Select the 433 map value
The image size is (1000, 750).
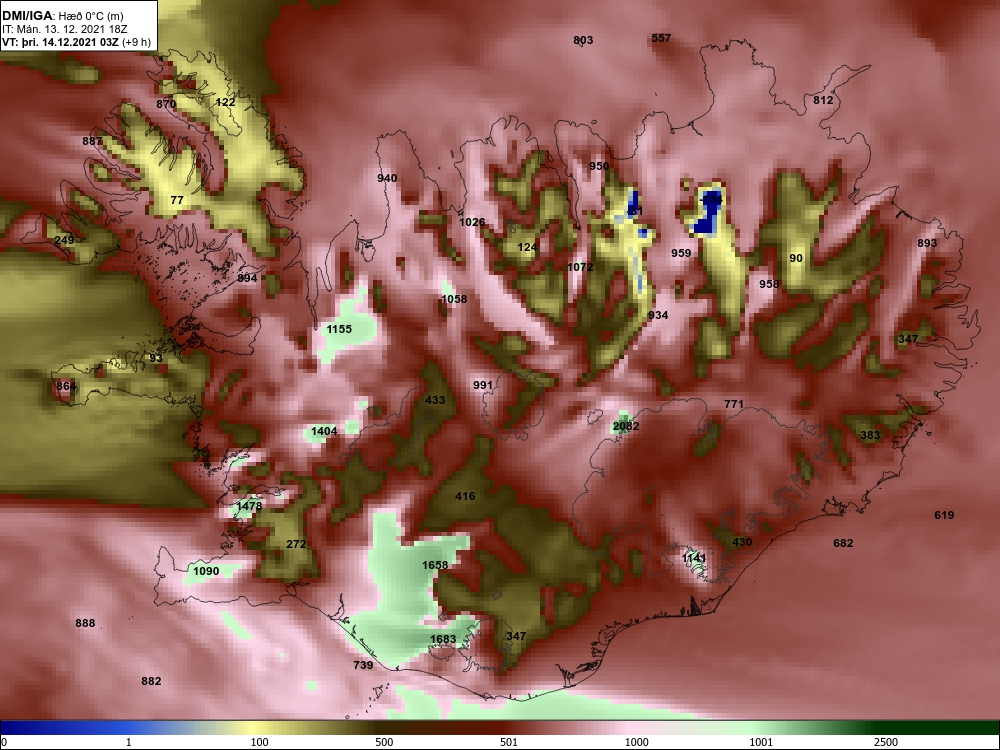coord(435,401)
